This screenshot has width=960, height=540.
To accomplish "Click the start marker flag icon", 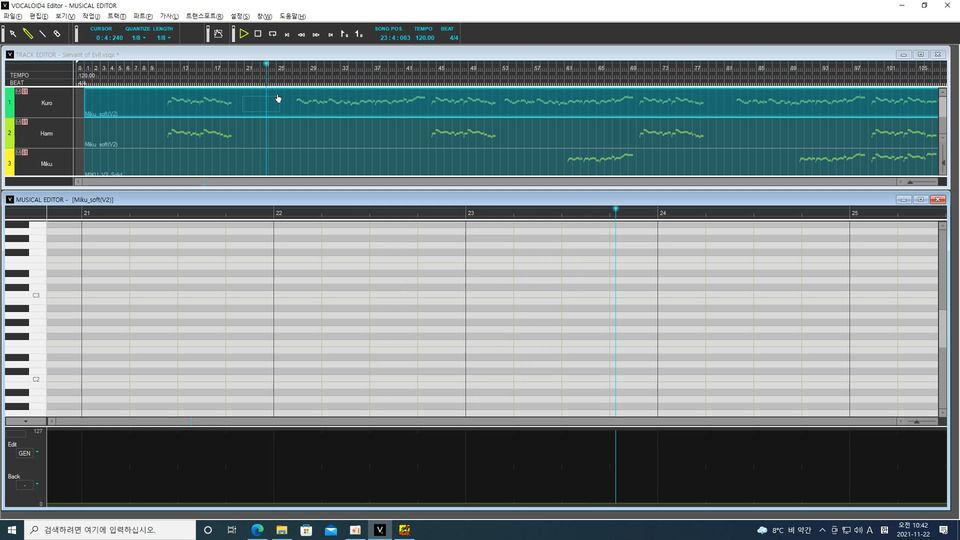I will tap(345, 34).
